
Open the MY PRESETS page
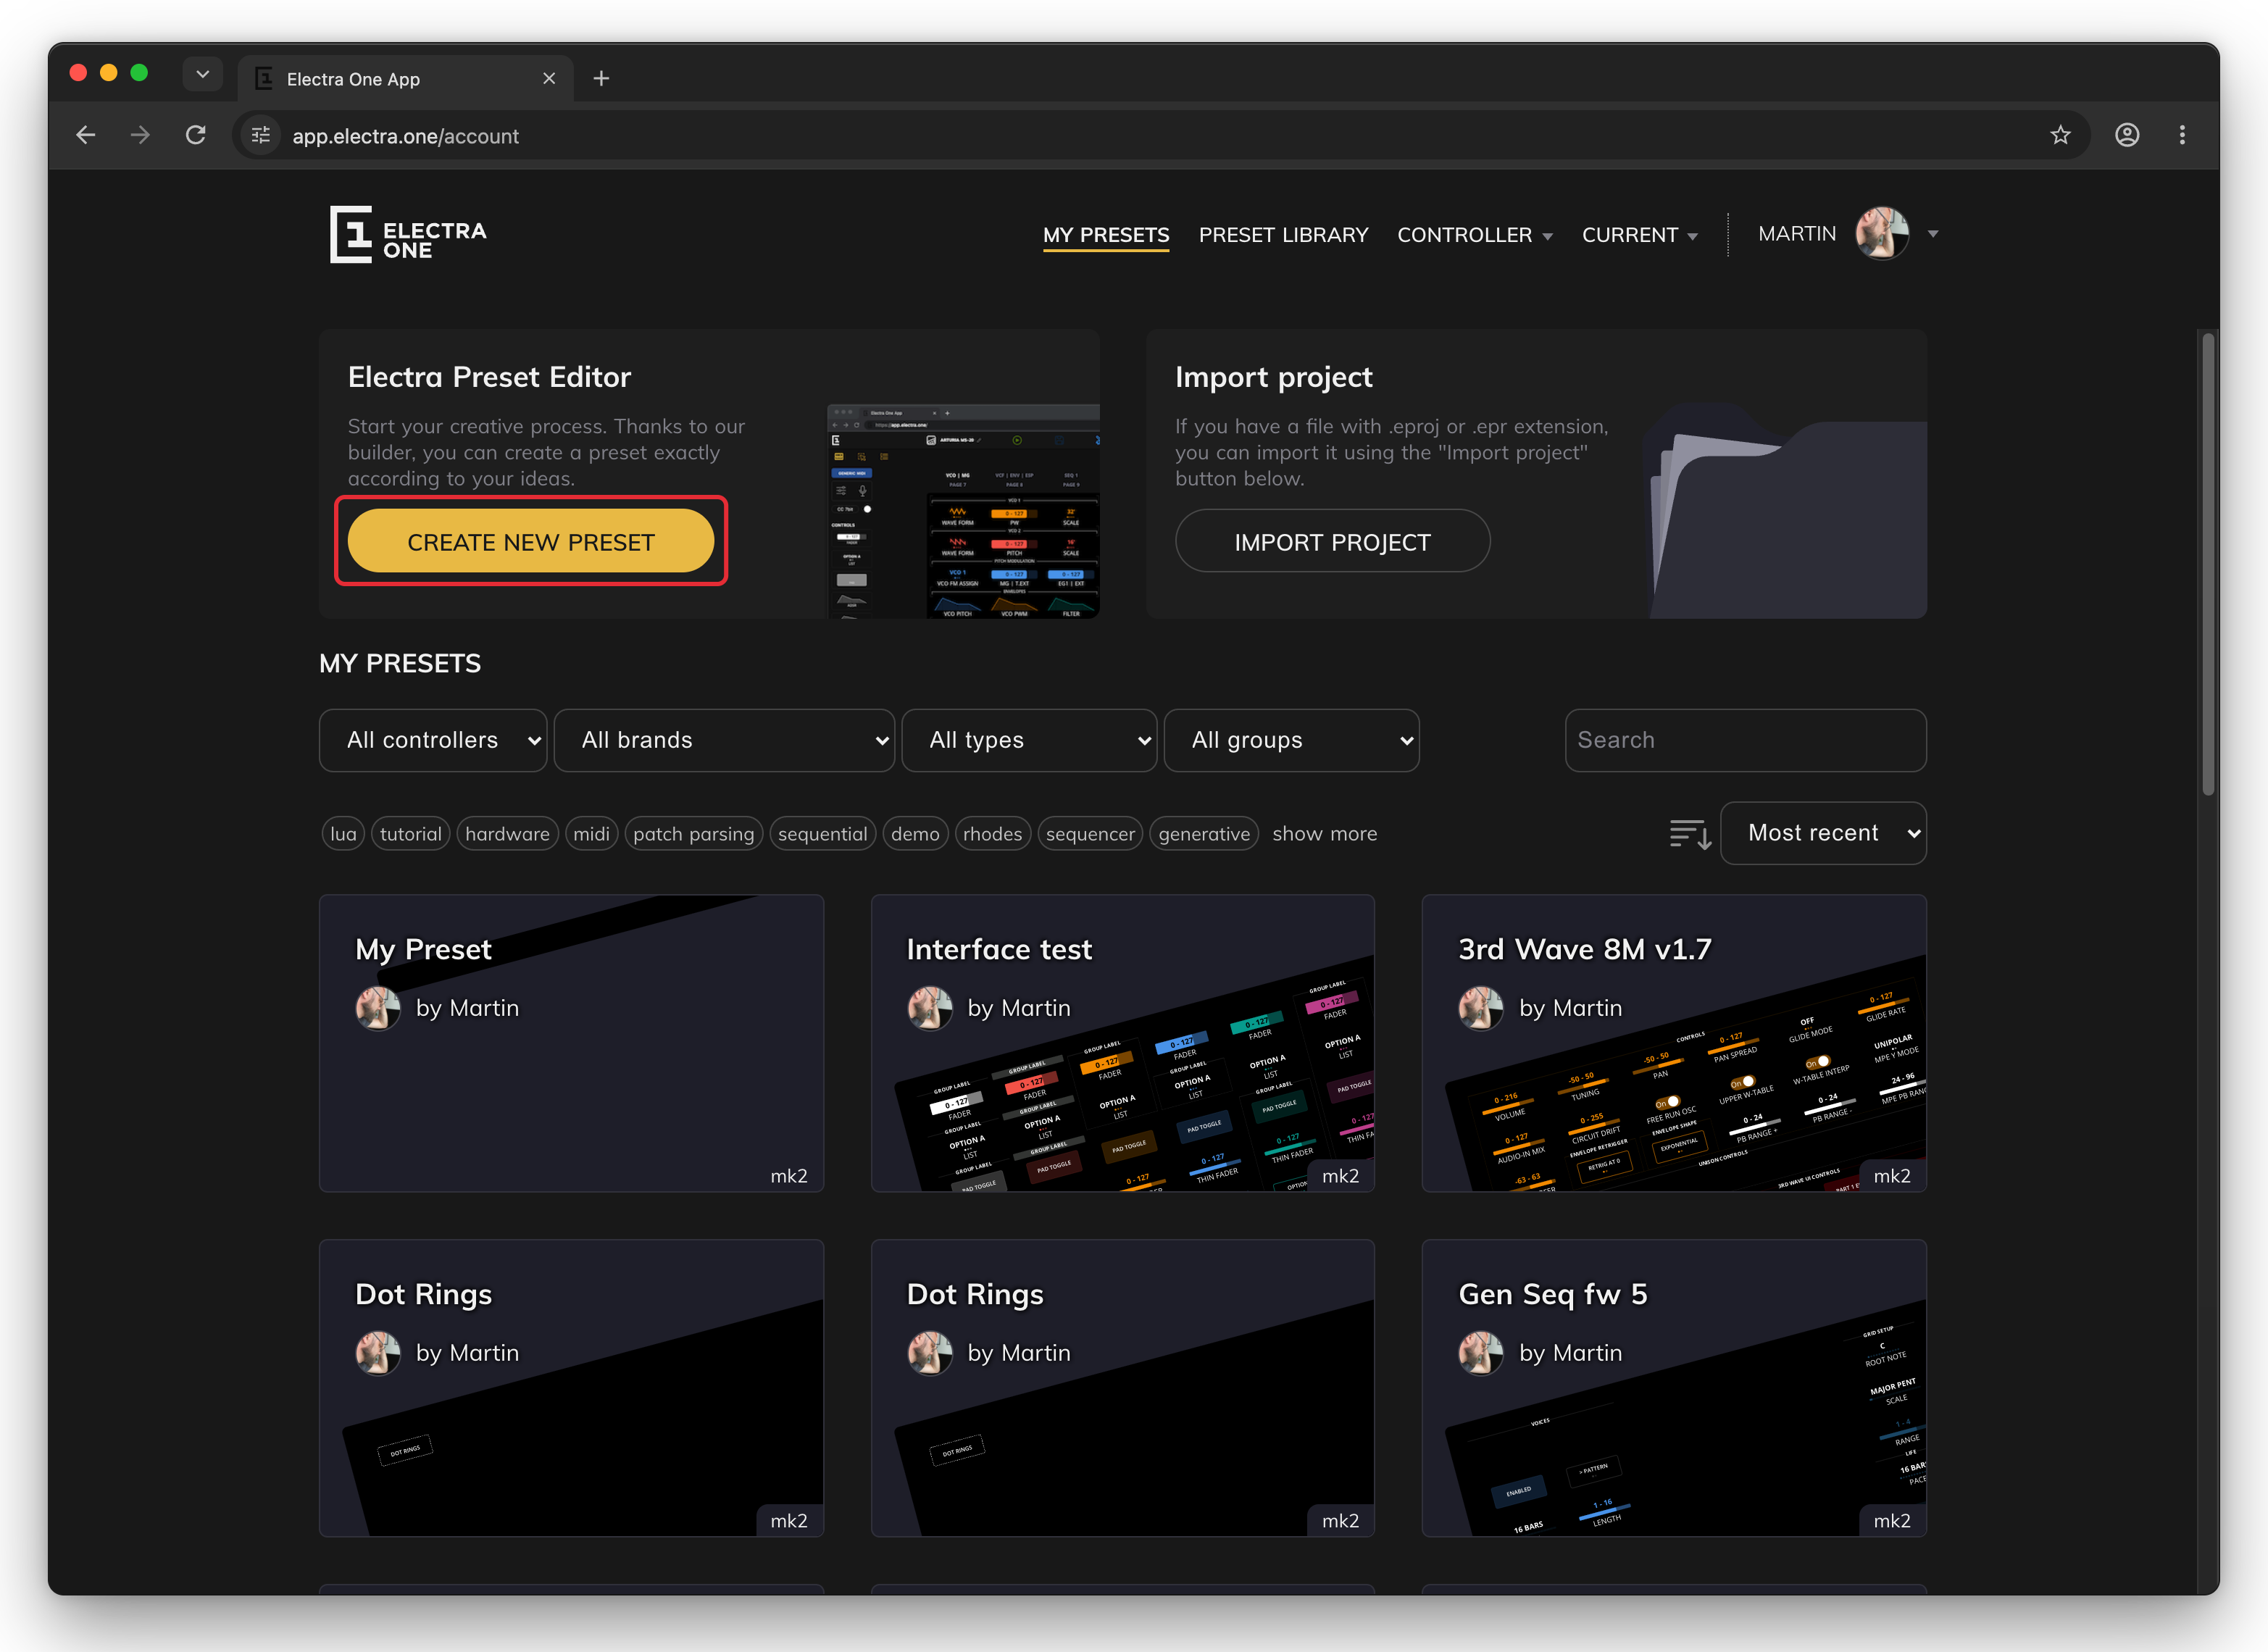tap(1106, 235)
